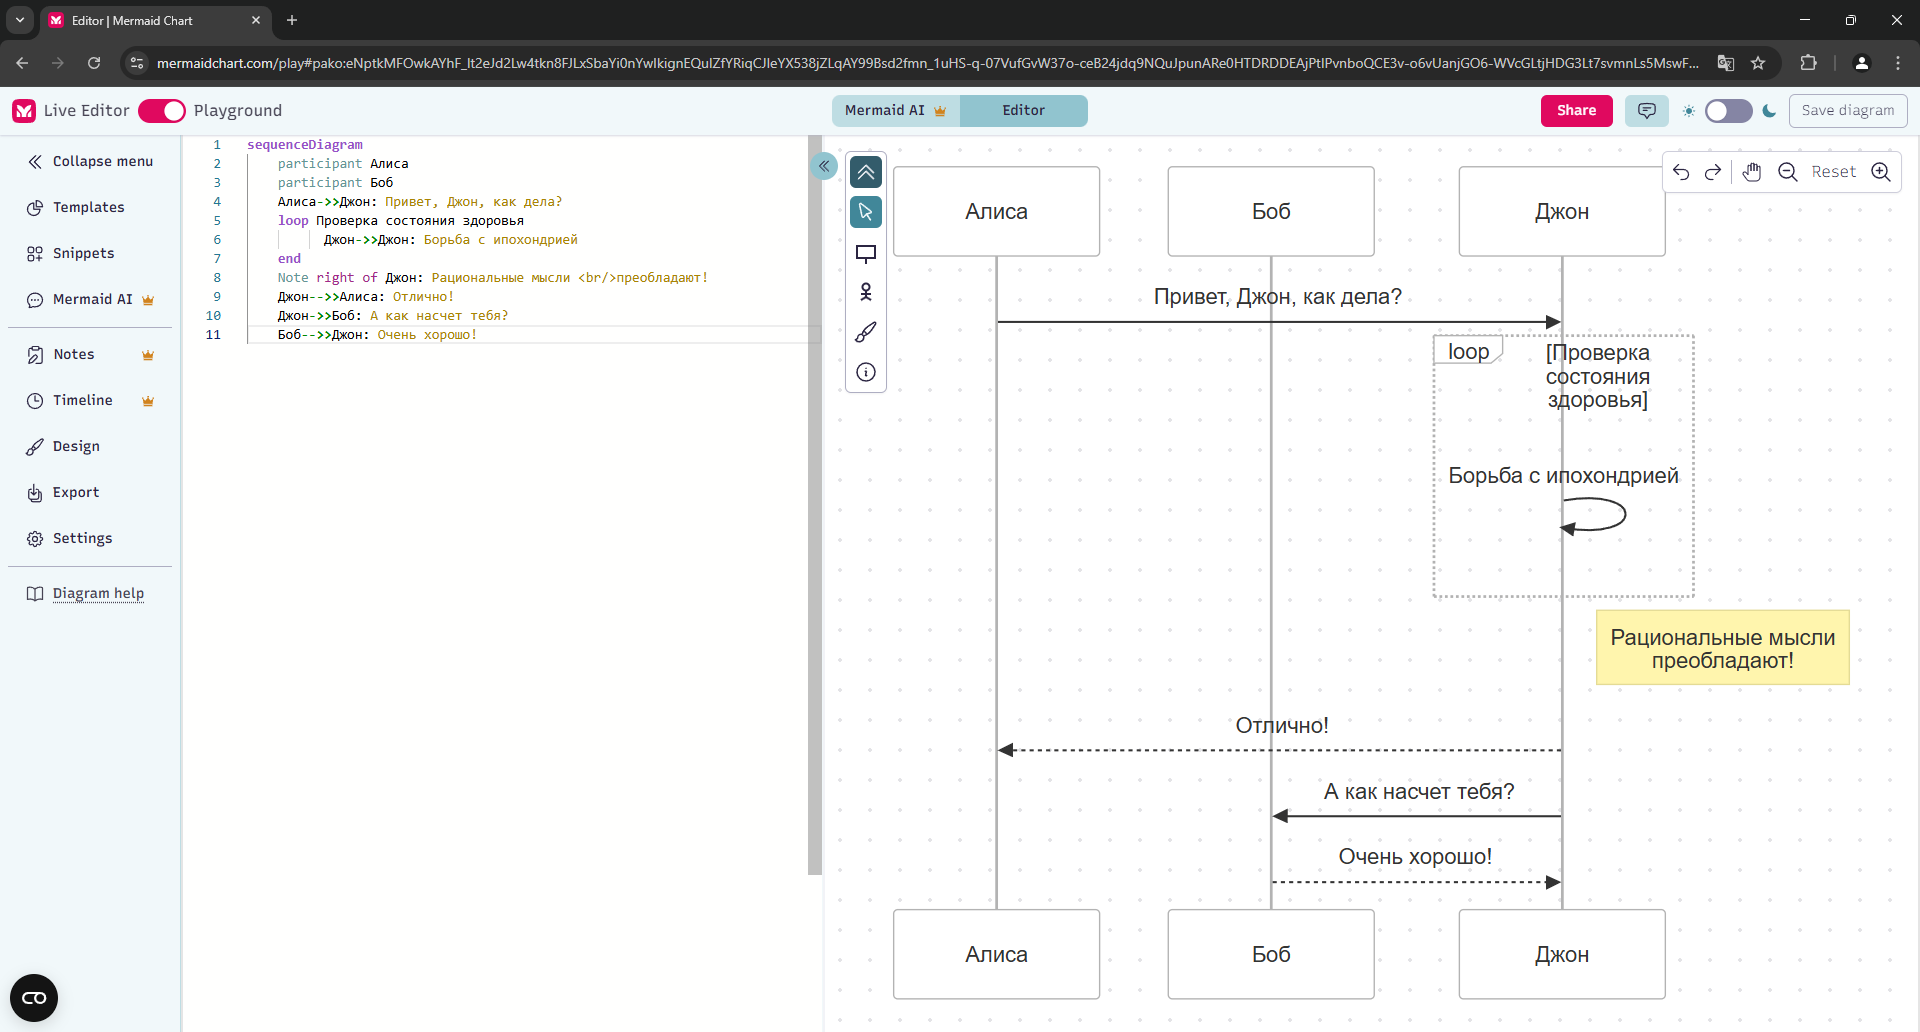Collapse the left sidebar menu
This screenshot has width=1920, height=1032.
pos(90,162)
